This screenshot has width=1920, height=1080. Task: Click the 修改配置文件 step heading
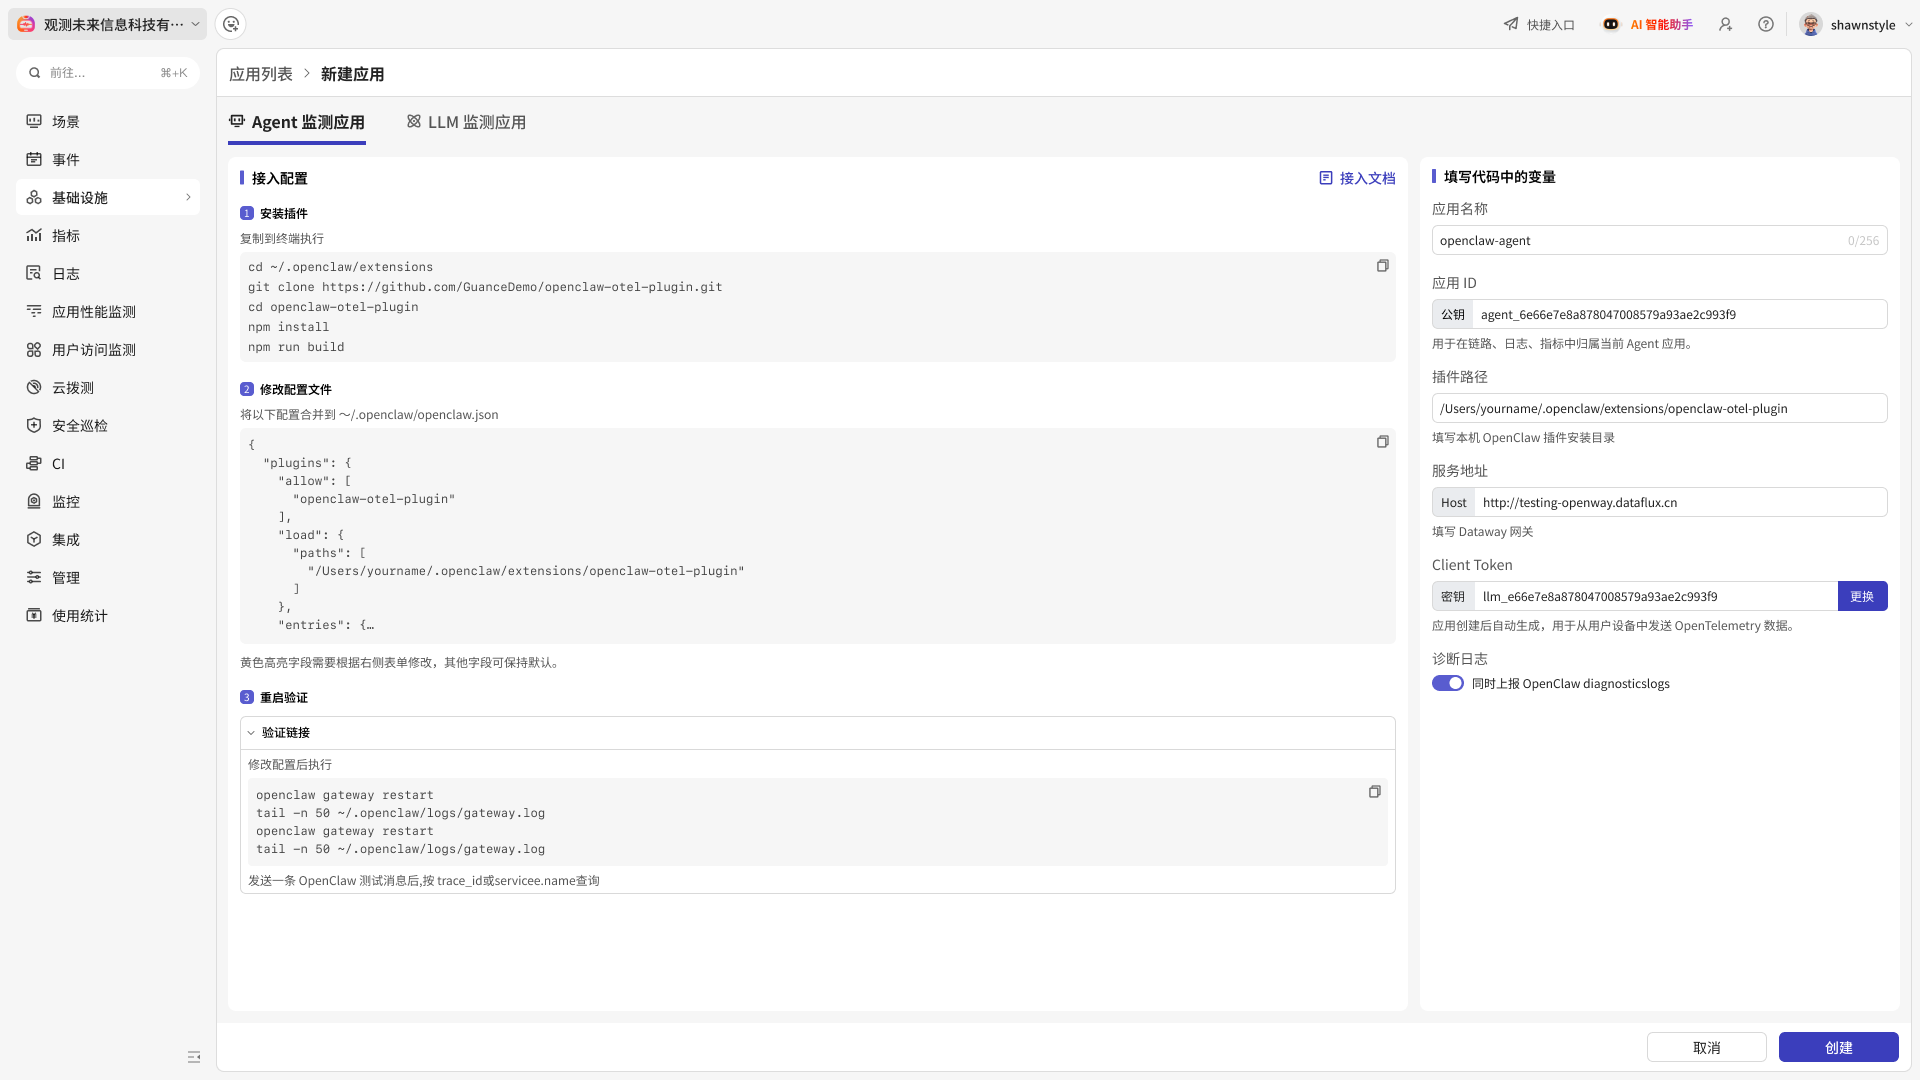[295, 389]
